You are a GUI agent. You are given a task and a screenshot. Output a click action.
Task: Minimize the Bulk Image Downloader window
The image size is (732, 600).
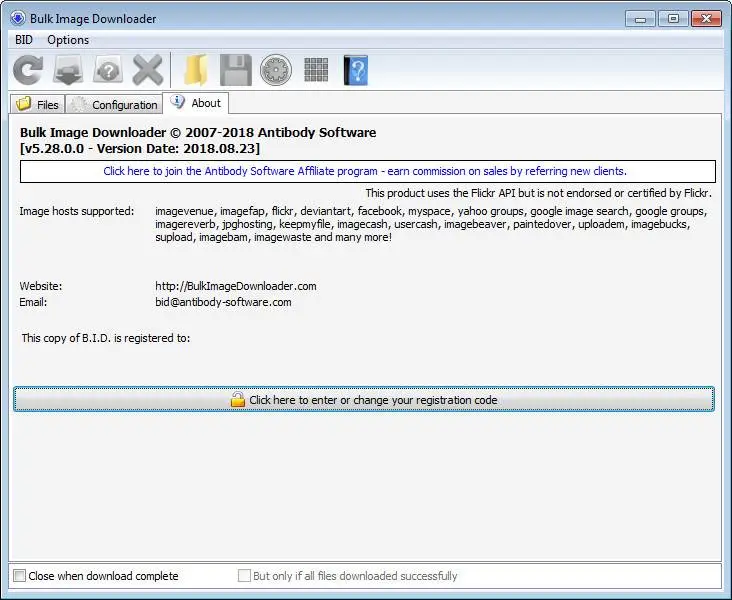640,19
